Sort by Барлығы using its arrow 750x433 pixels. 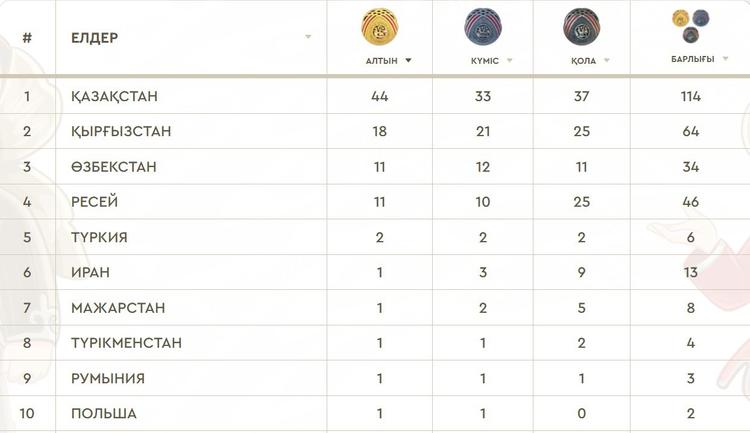(725, 59)
